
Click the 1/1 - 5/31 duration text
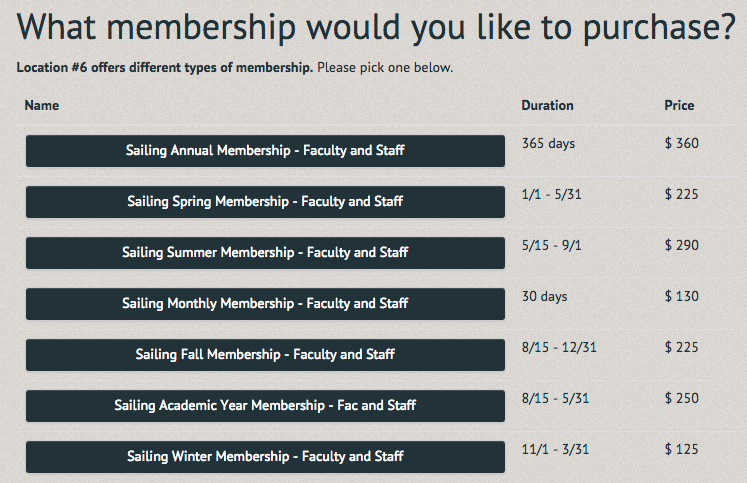coord(552,194)
